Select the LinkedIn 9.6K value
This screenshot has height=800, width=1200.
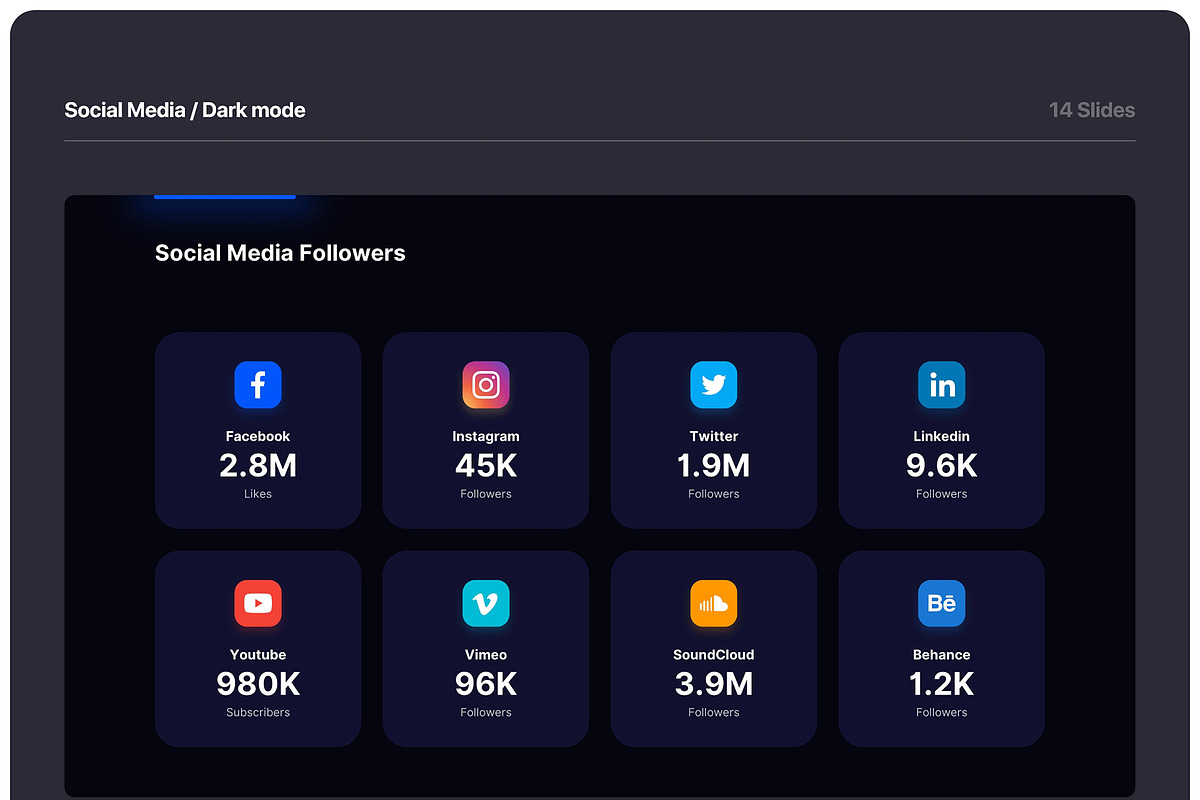(x=942, y=465)
